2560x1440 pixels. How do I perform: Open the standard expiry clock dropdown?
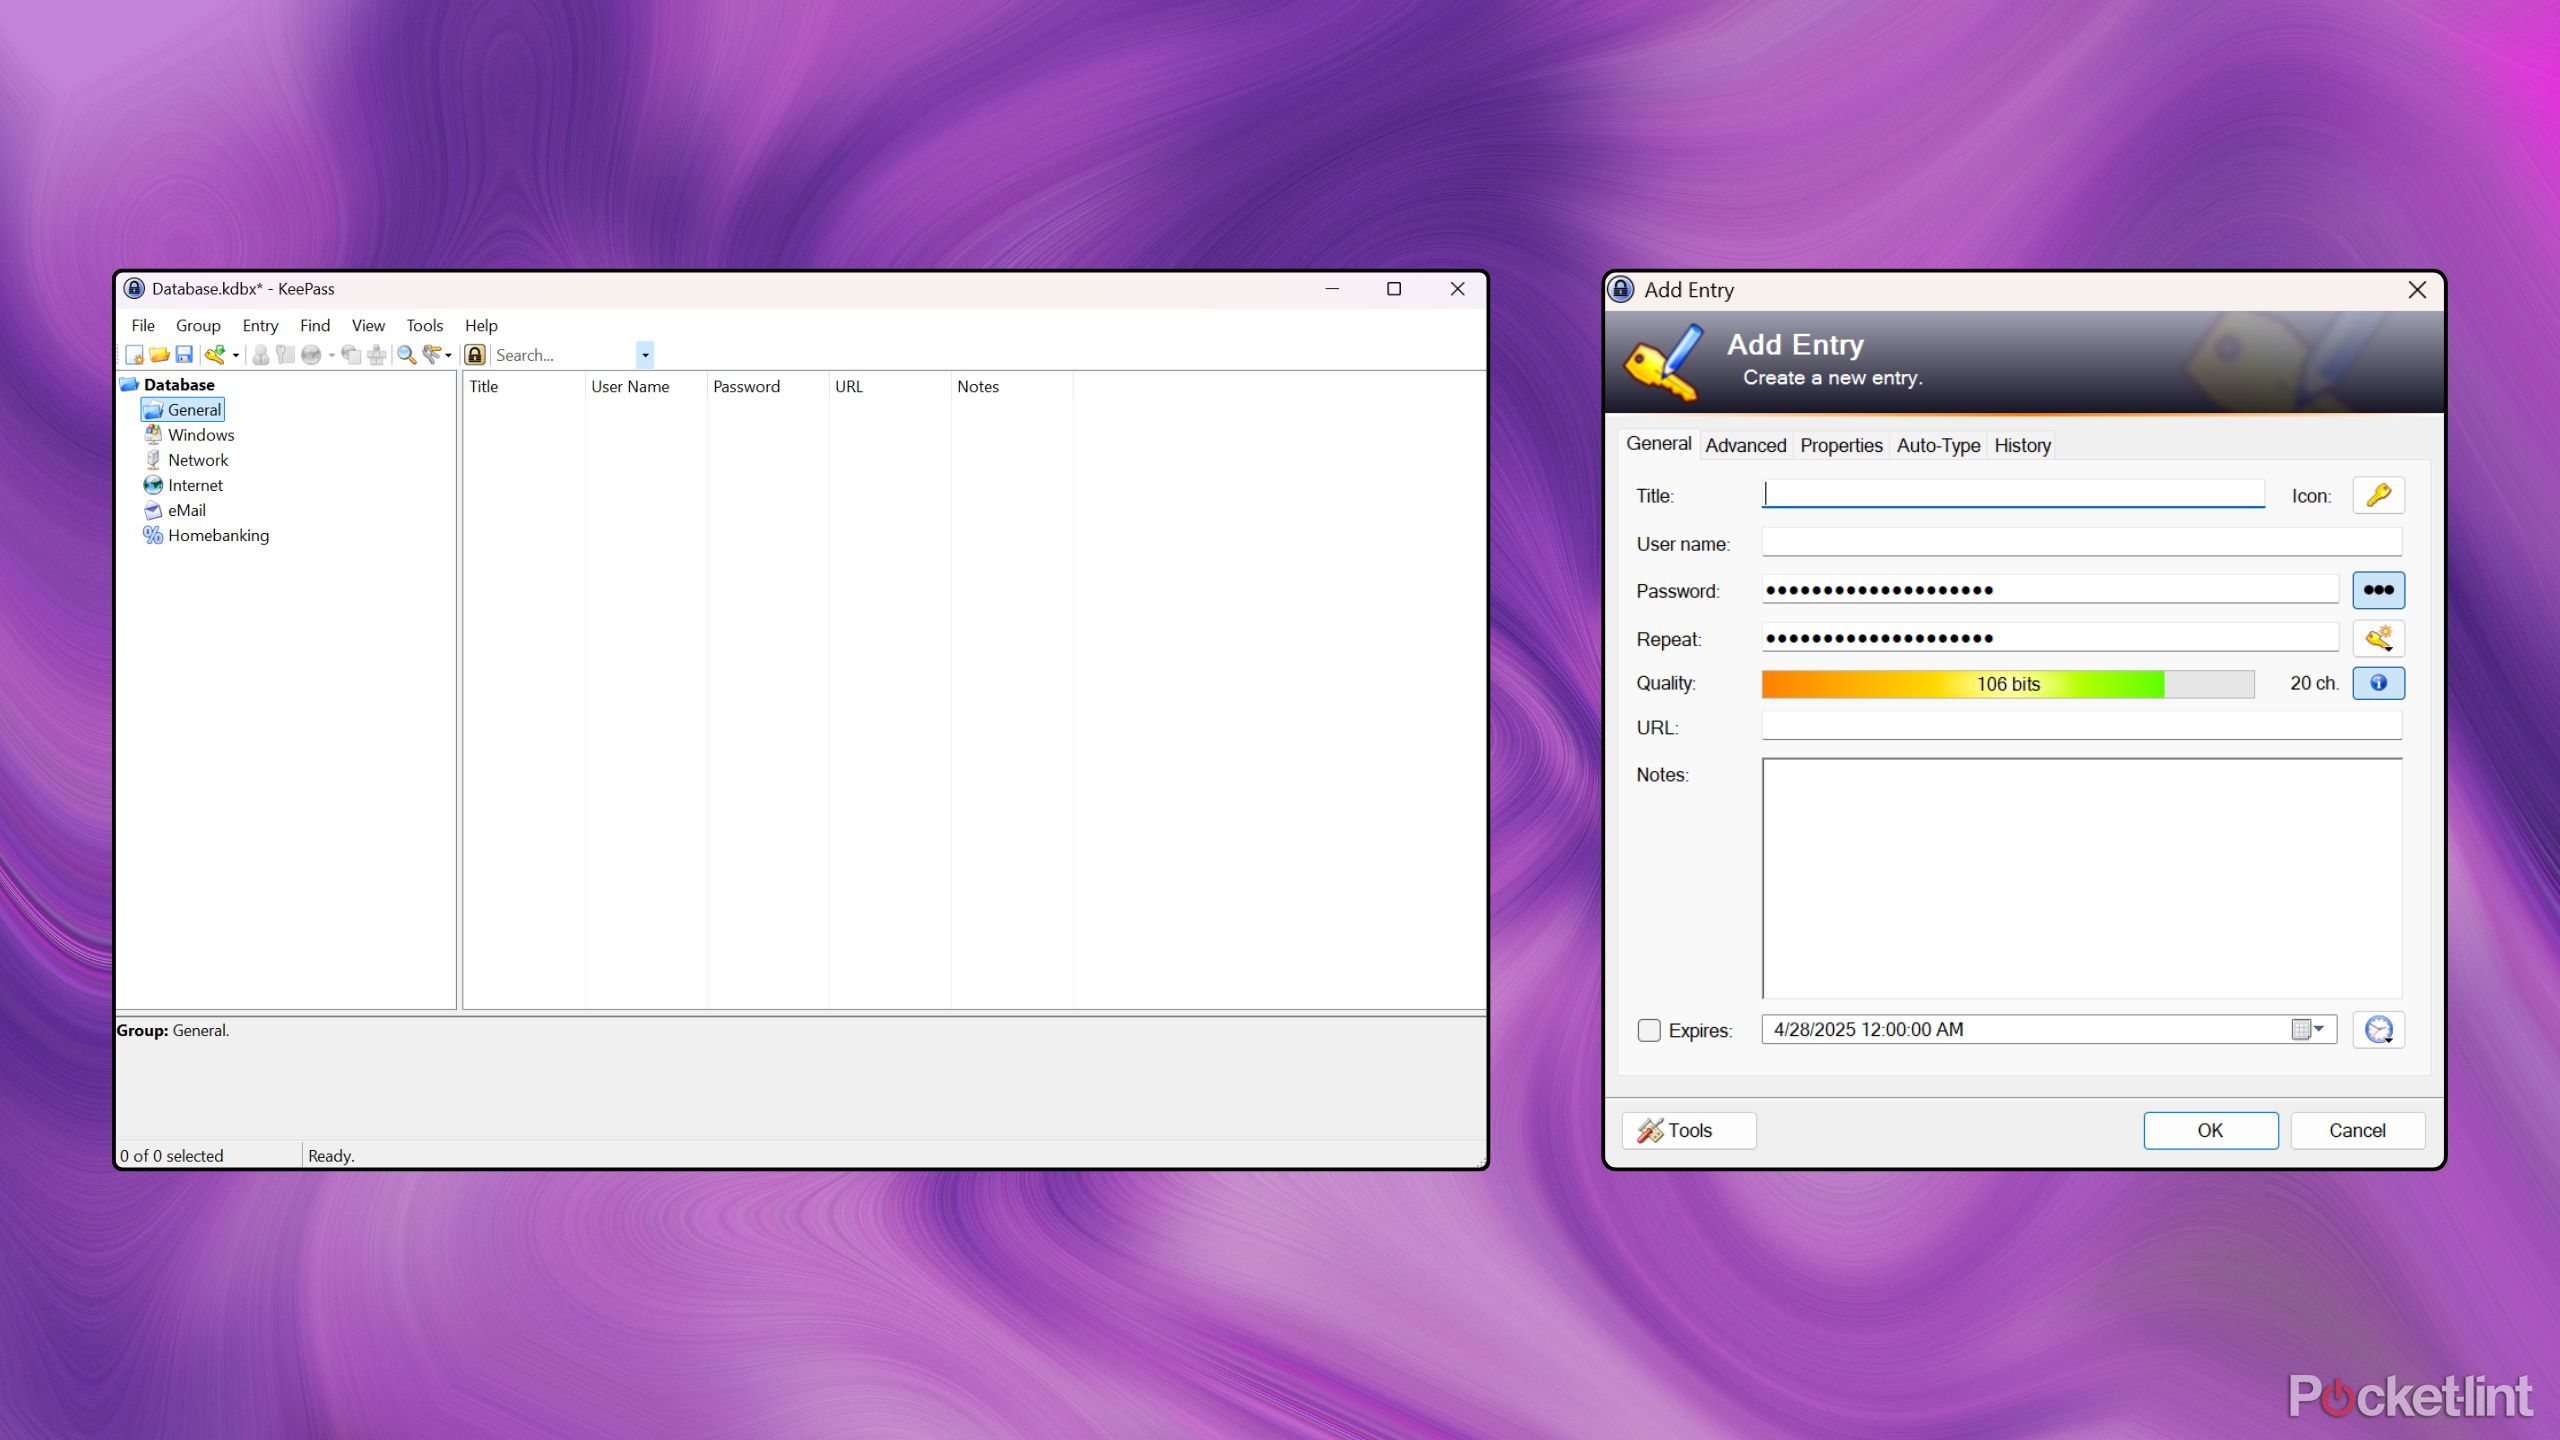[2378, 1030]
